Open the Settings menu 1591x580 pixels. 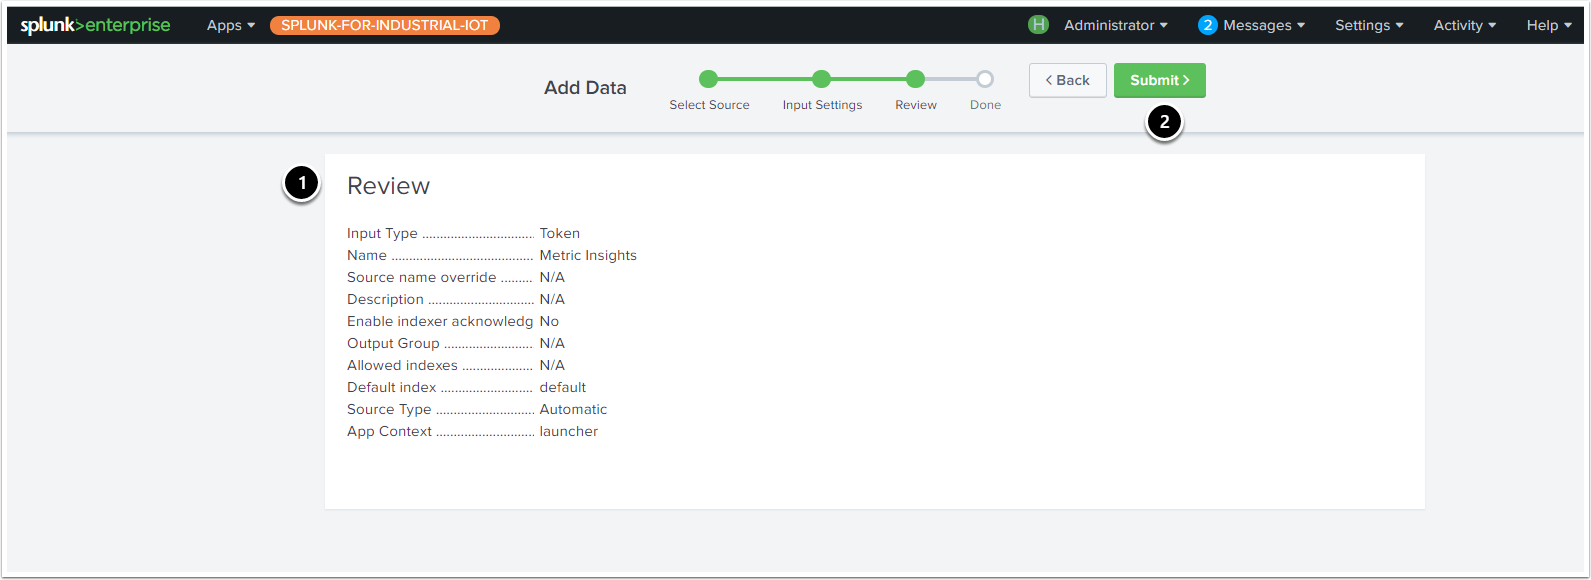tap(1368, 25)
